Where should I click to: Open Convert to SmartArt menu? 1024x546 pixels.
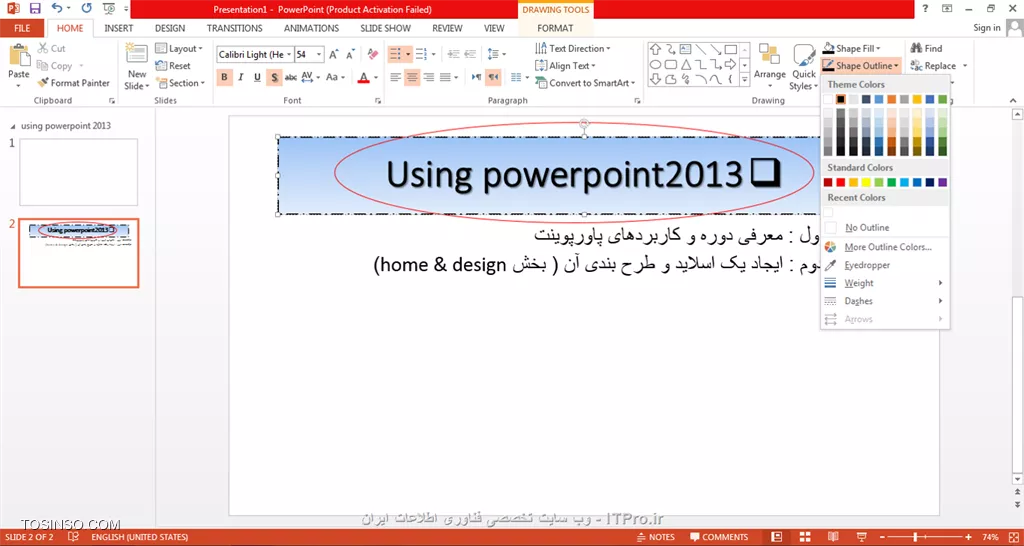585,83
